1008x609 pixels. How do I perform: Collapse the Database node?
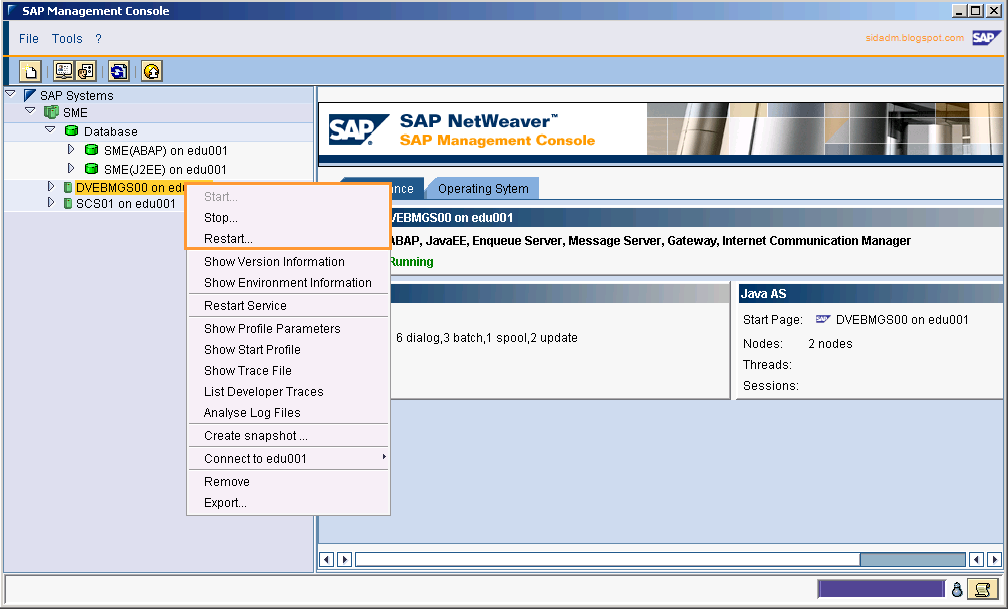(50, 129)
